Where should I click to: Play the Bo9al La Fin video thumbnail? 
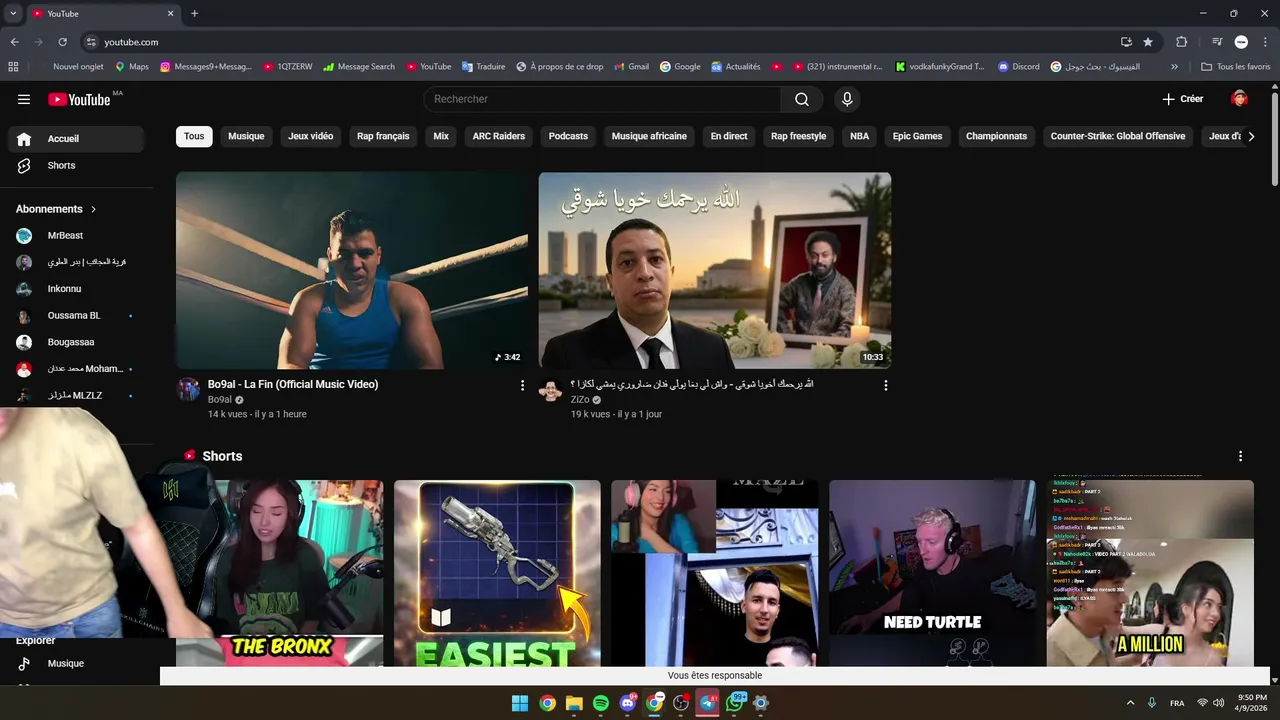352,270
